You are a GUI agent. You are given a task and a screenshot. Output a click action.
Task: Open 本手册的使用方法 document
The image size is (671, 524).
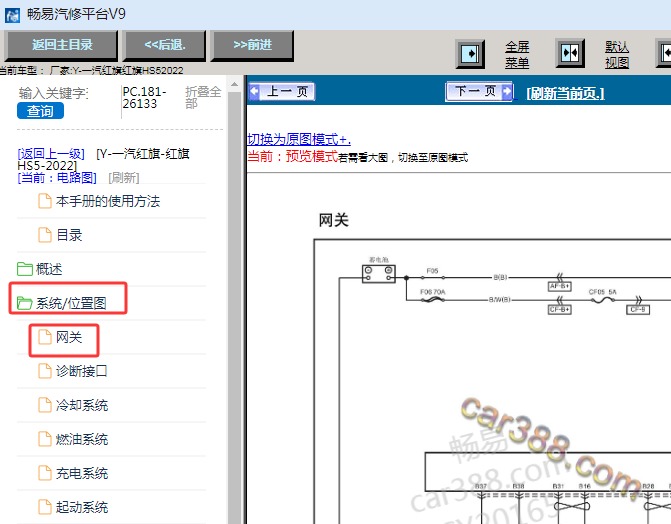pyautogui.click(x=108, y=201)
